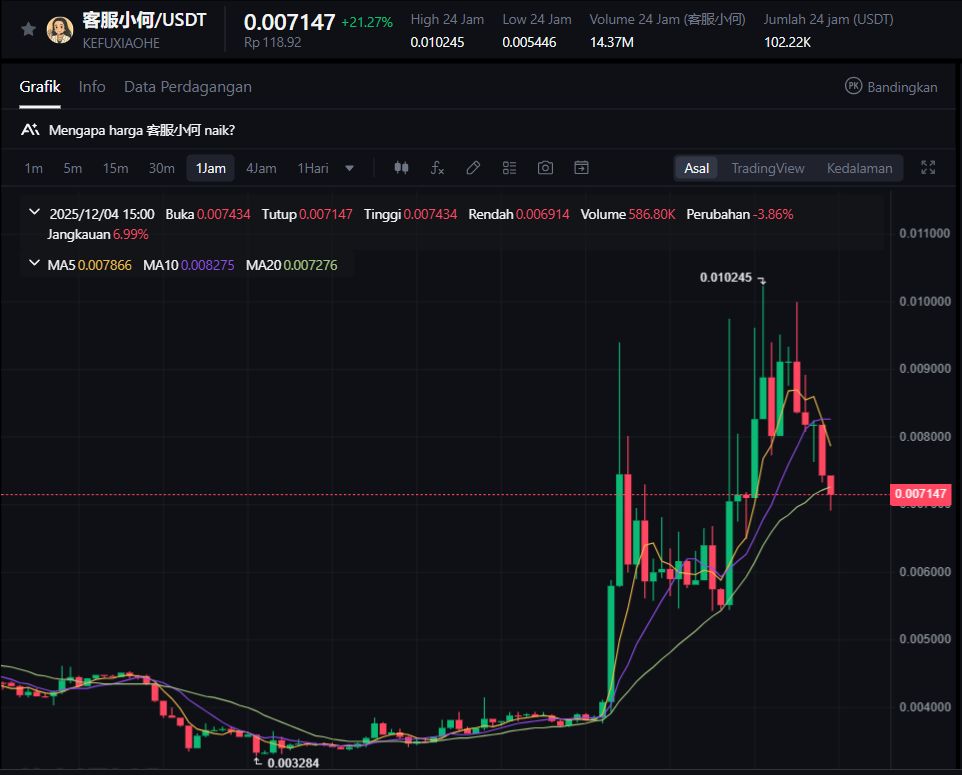962x775 pixels.
Task: Switch chart view to Kedalaman
Action: coord(859,168)
